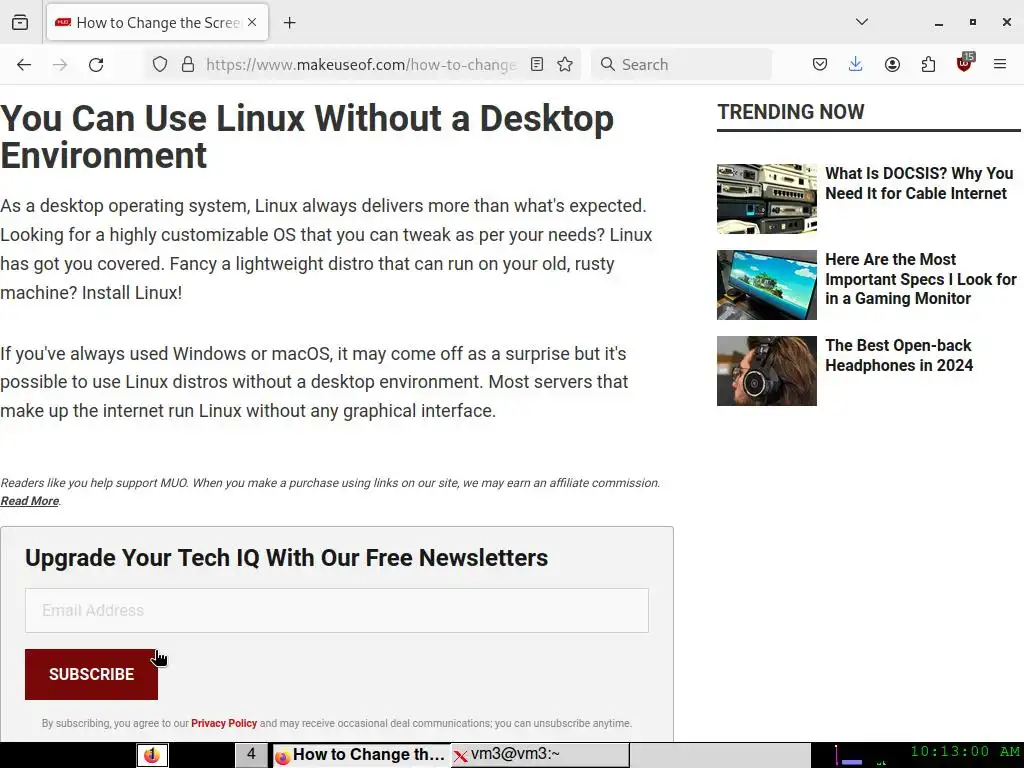Go back to the previous page
The width and height of the screenshot is (1024, 768).
24,64
